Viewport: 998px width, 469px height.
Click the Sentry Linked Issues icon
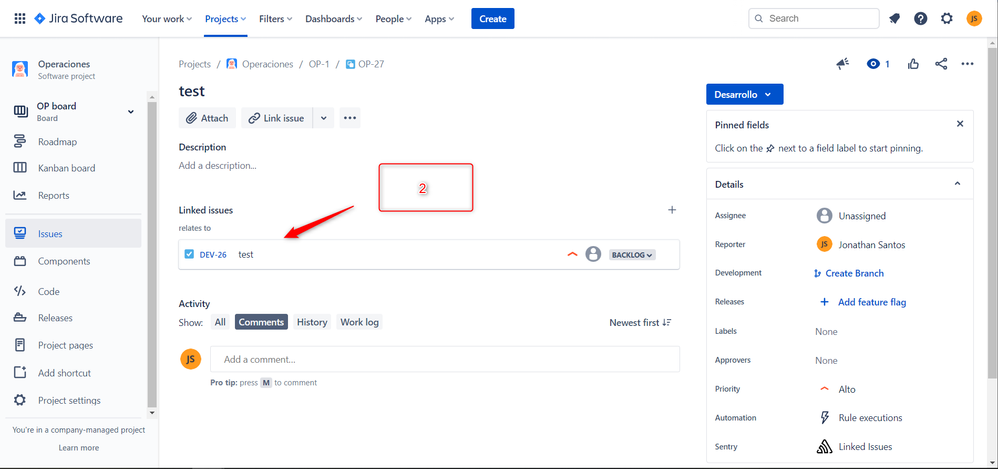click(x=824, y=447)
